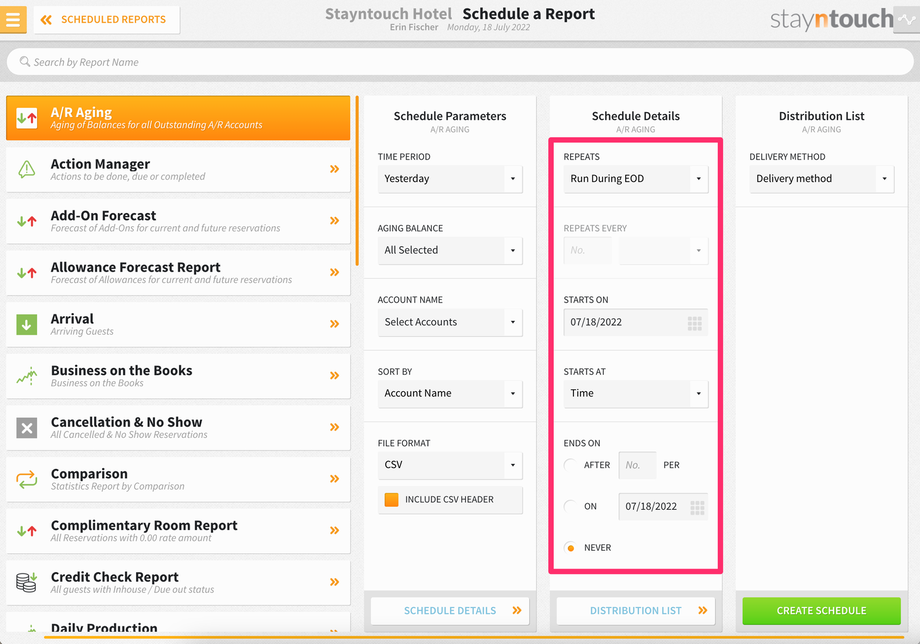Click the Action Manager warning icon

(27, 170)
